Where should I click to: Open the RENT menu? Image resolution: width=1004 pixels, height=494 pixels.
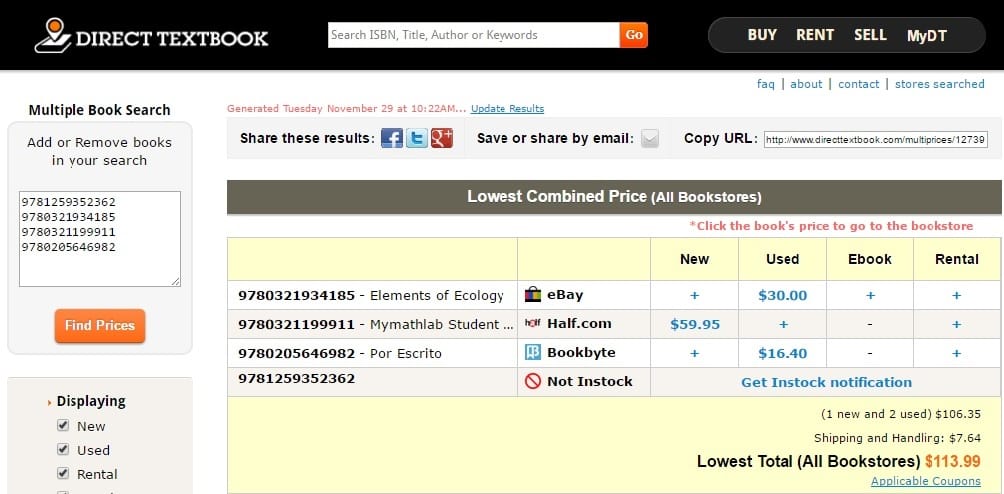click(815, 35)
